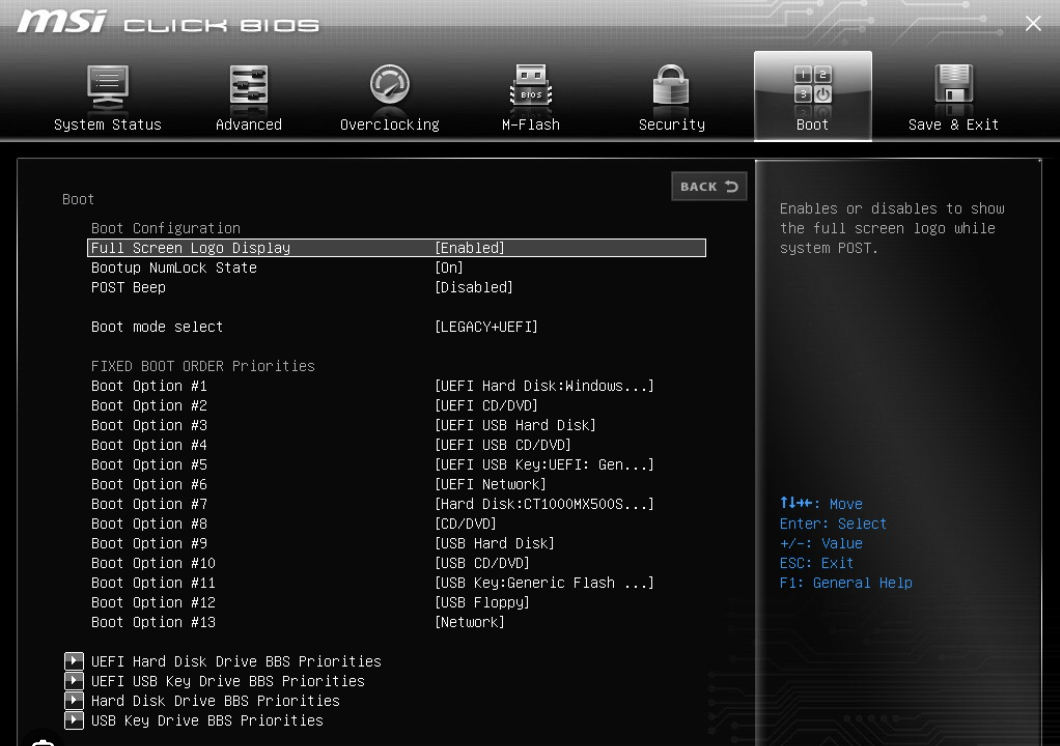
Task: Open the System Status monitor icon
Action: 107,87
